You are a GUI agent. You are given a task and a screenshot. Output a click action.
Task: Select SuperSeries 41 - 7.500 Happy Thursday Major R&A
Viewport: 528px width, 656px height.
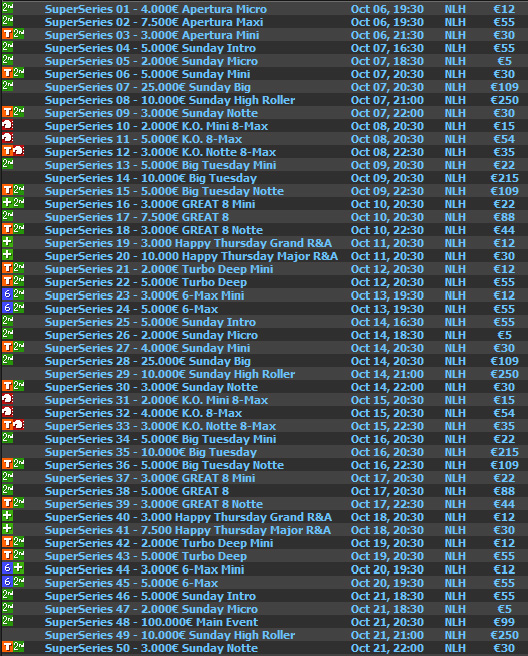point(187,530)
